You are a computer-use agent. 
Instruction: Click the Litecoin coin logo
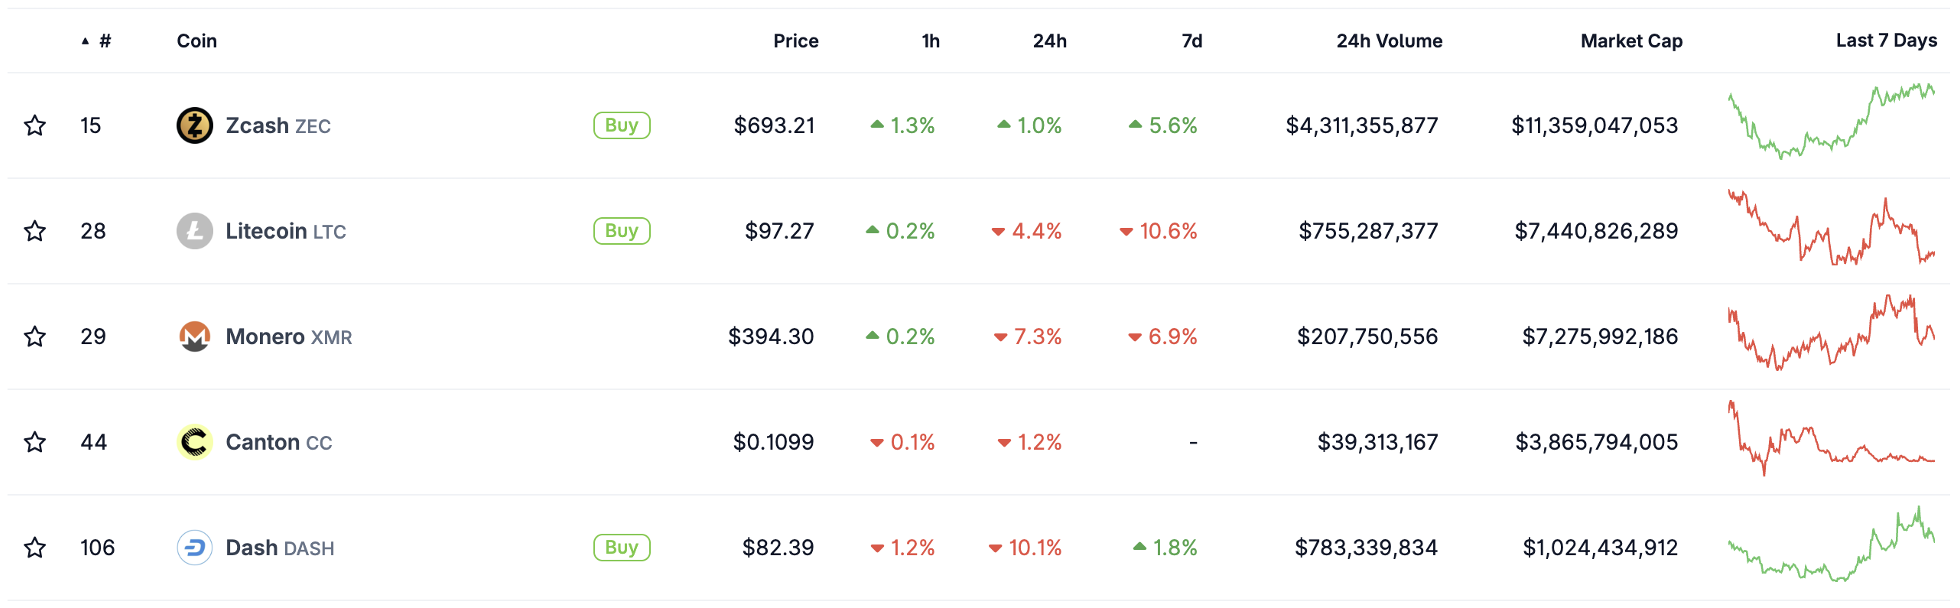click(x=195, y=231)
